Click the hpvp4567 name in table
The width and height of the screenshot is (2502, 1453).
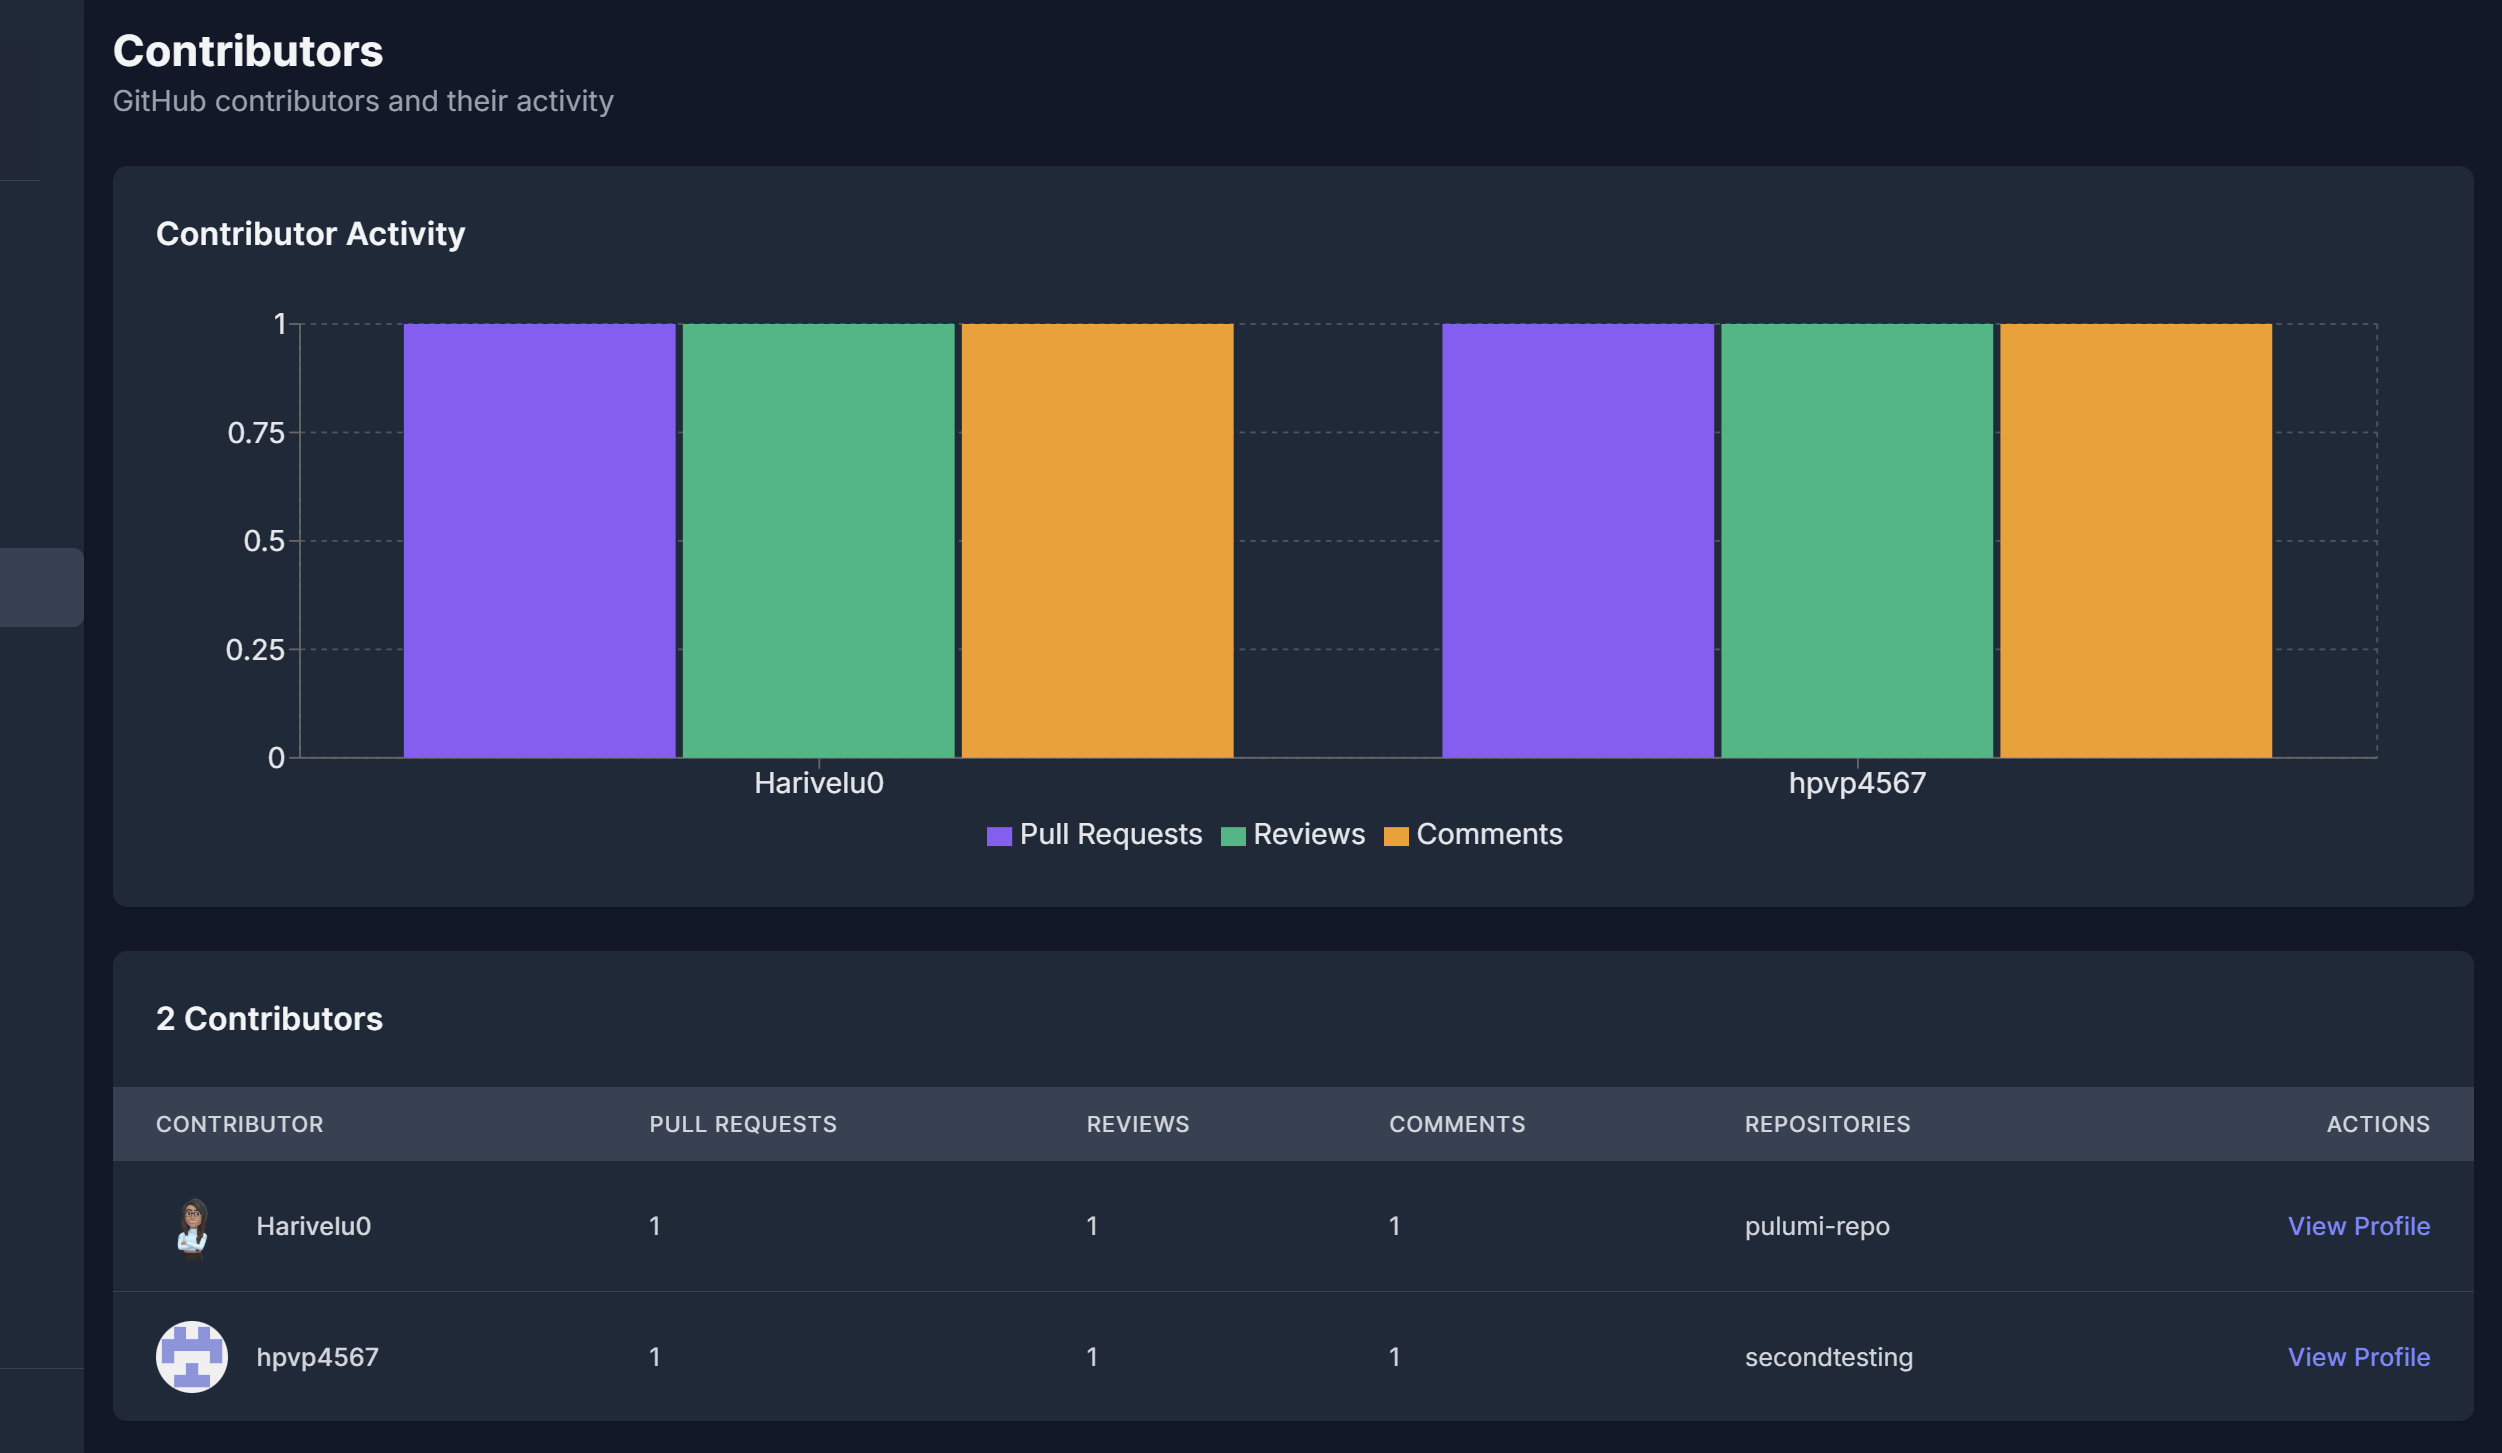[x=318, y=1357]
